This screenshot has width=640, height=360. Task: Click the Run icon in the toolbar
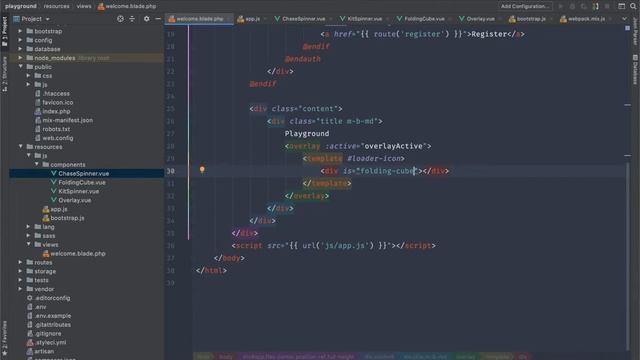pyautogui.click(x=561, y=6)
